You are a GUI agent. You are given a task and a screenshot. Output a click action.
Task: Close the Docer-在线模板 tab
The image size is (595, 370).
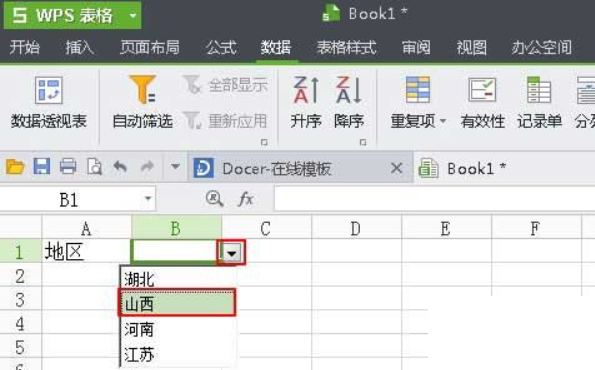(x=397, y=168)
